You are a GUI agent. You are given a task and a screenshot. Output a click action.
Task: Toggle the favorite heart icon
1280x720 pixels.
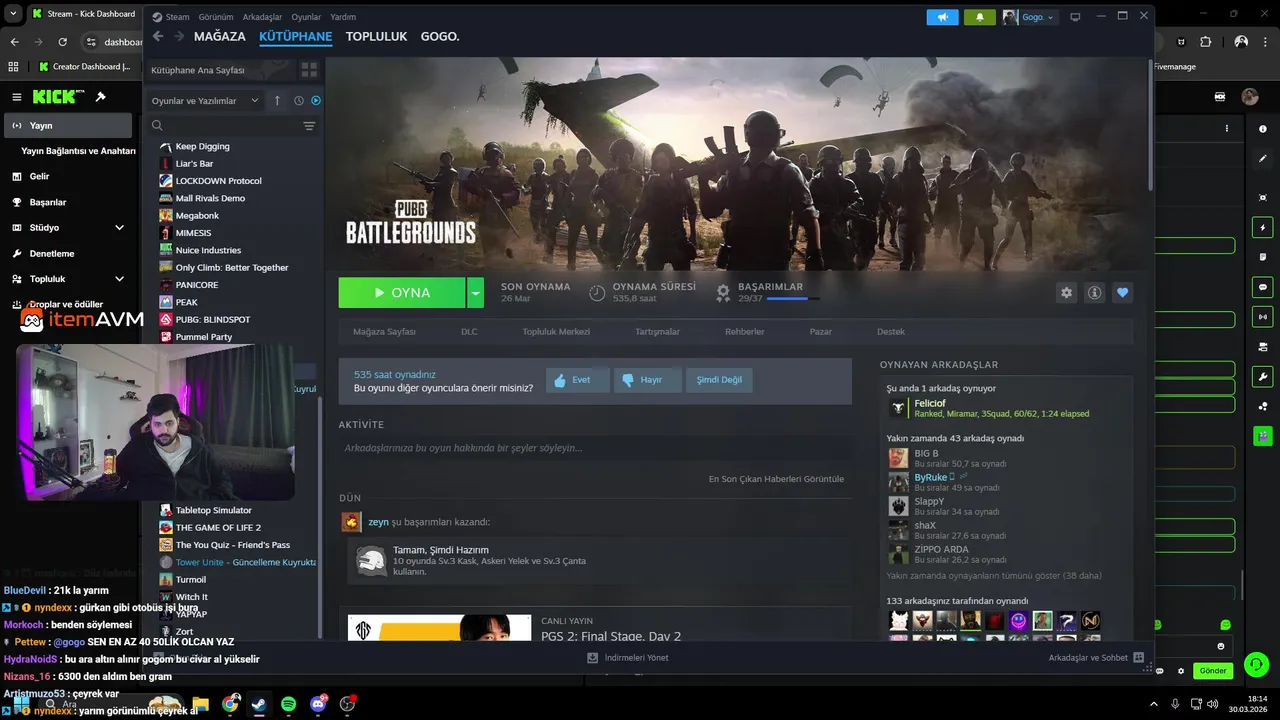click(1122, 293)
